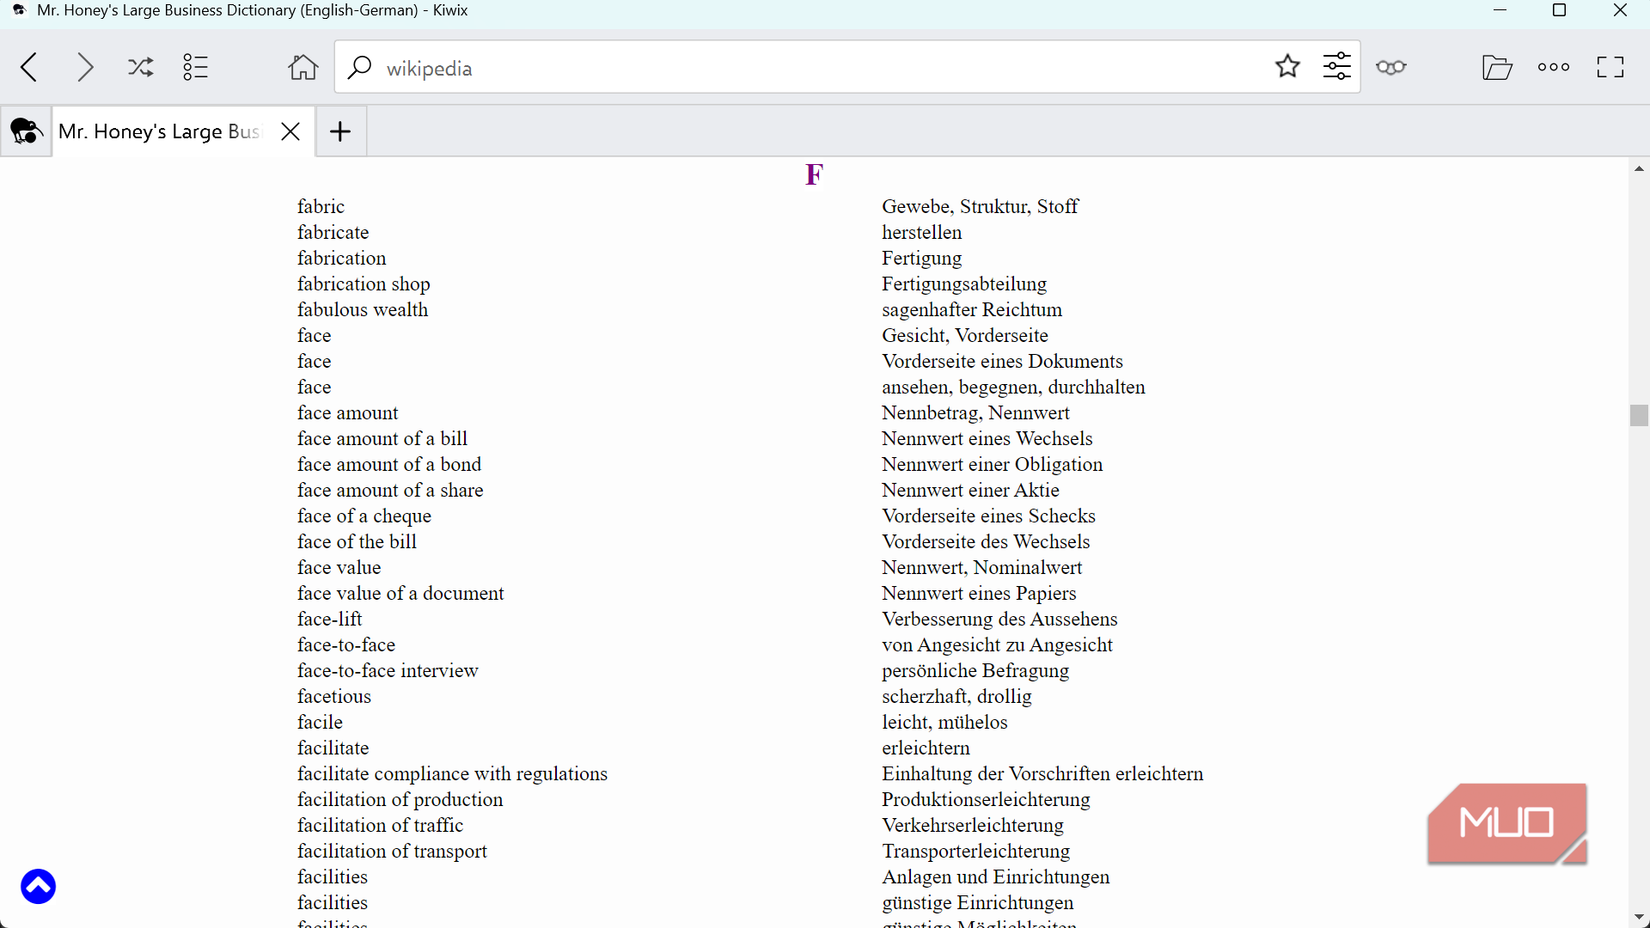
Task: Enter fullscreen mode
Action: coord(1610,67)
